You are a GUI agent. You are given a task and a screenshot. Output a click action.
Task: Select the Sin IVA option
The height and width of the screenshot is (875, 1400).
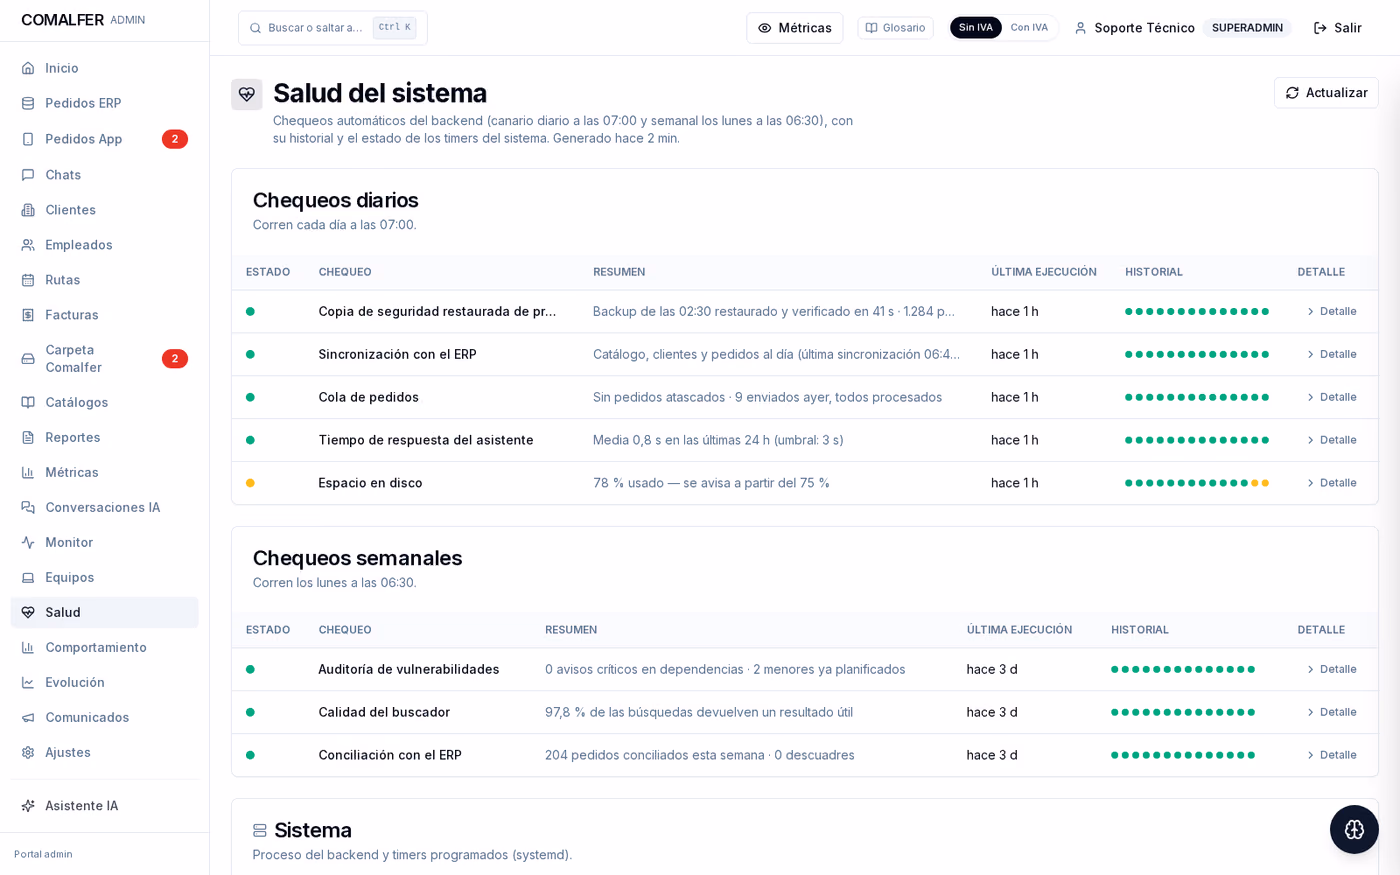[x=975, y=28]
